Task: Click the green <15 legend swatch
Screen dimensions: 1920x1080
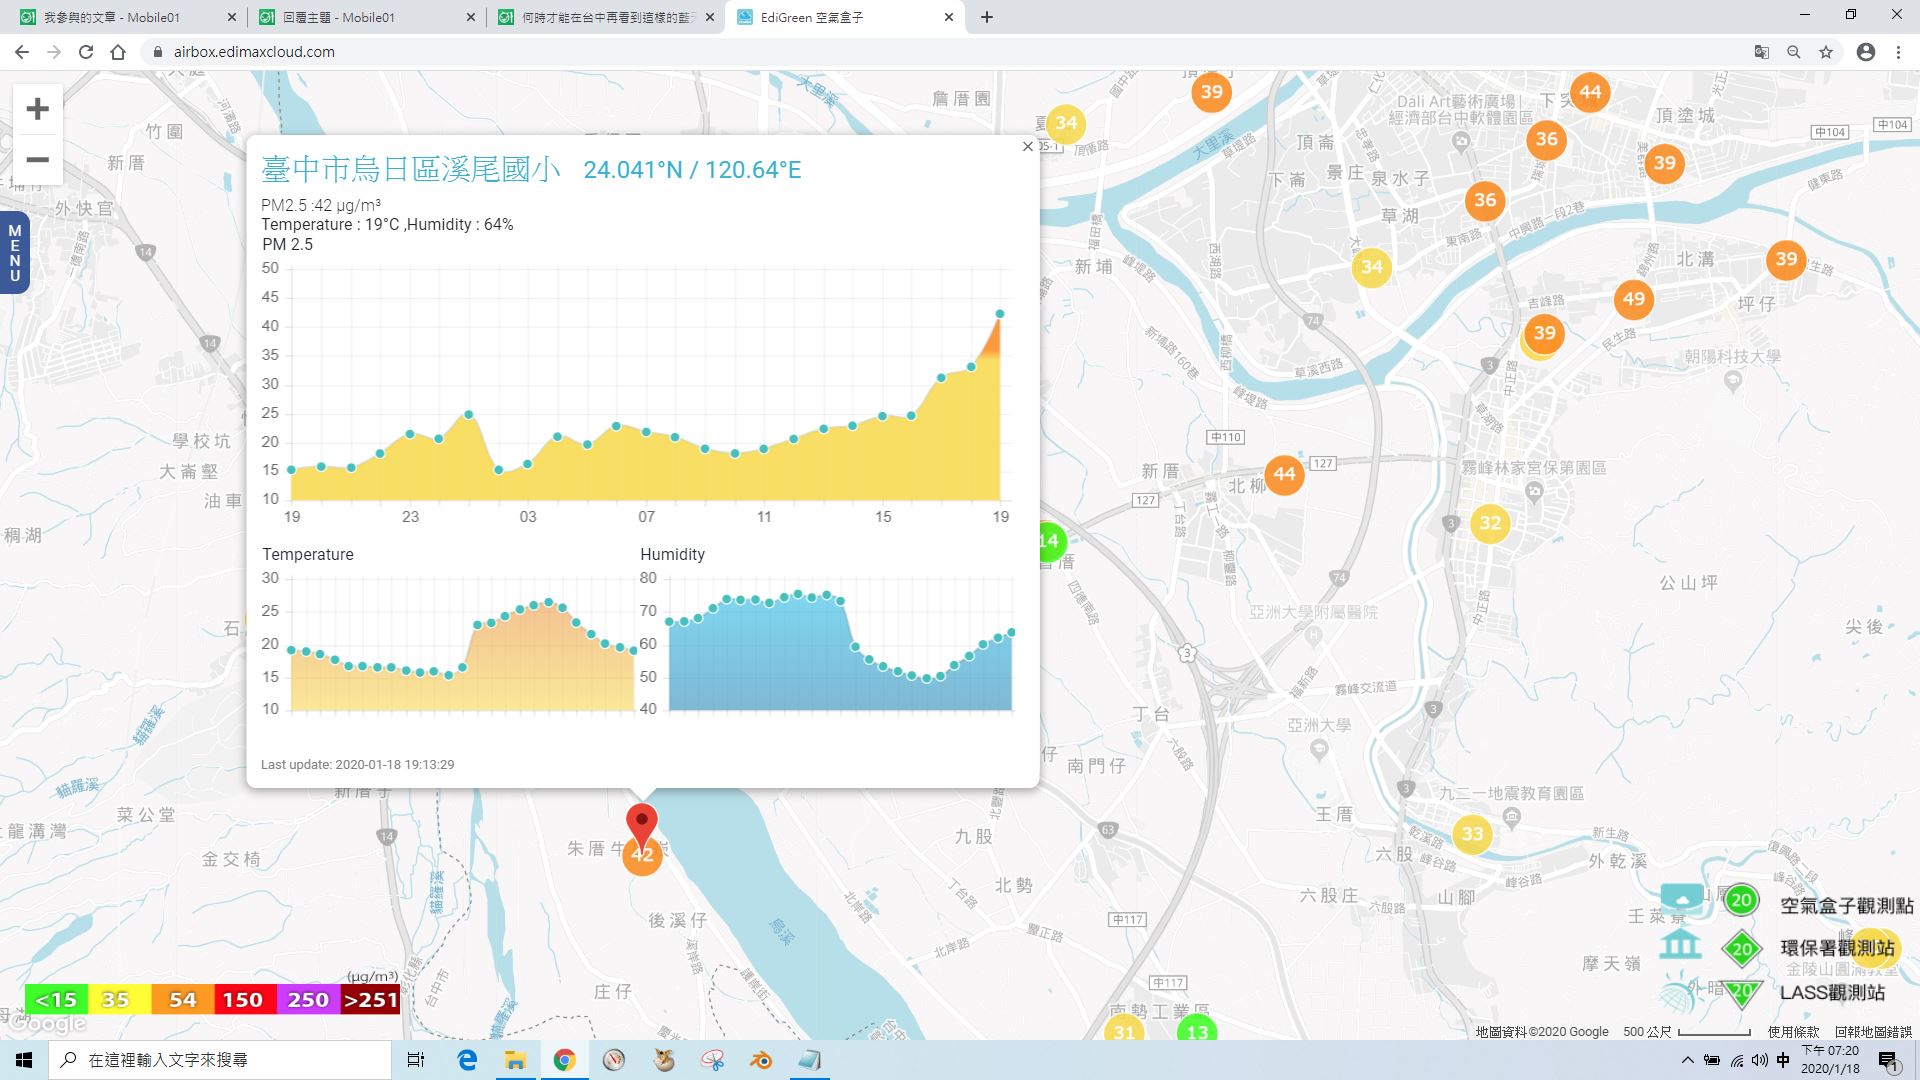Action: [x=56, y=999]
